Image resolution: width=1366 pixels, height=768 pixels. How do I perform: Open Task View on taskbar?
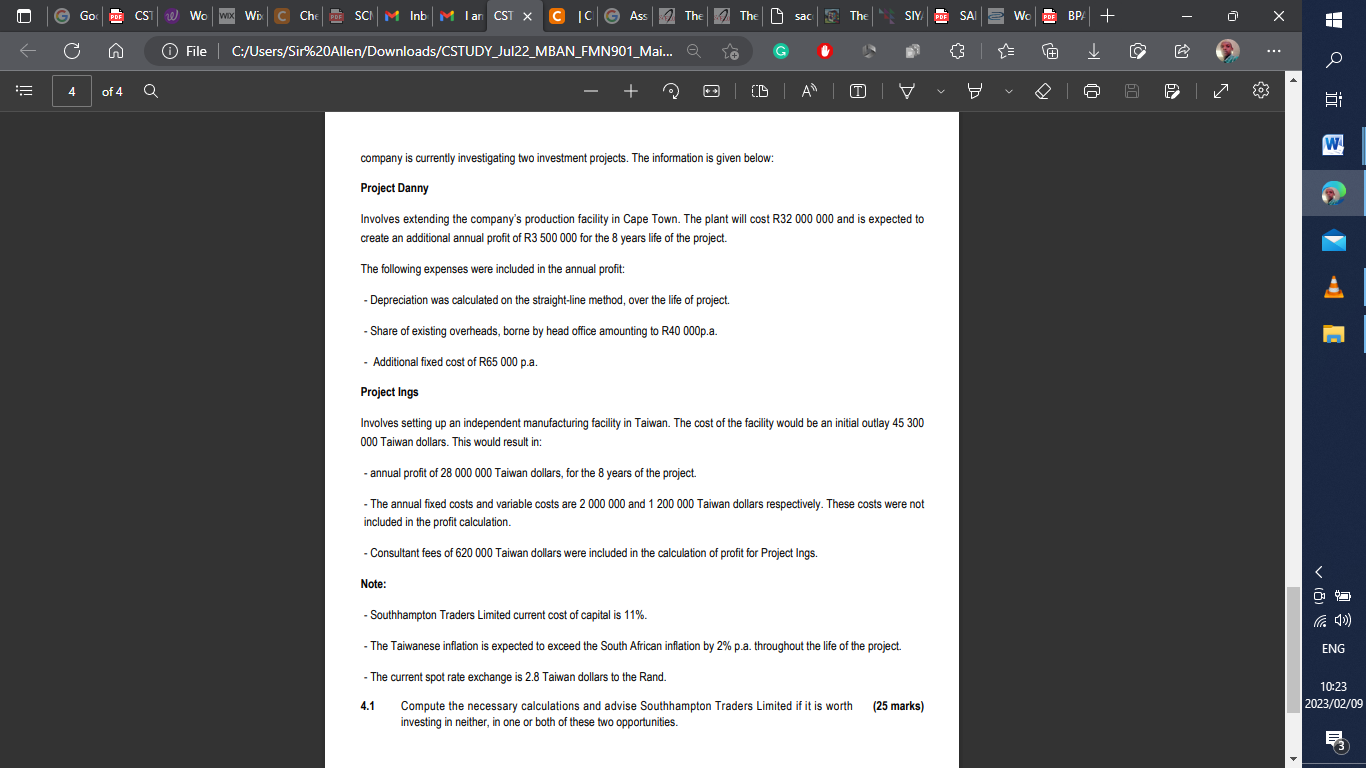coord(1333,99)
